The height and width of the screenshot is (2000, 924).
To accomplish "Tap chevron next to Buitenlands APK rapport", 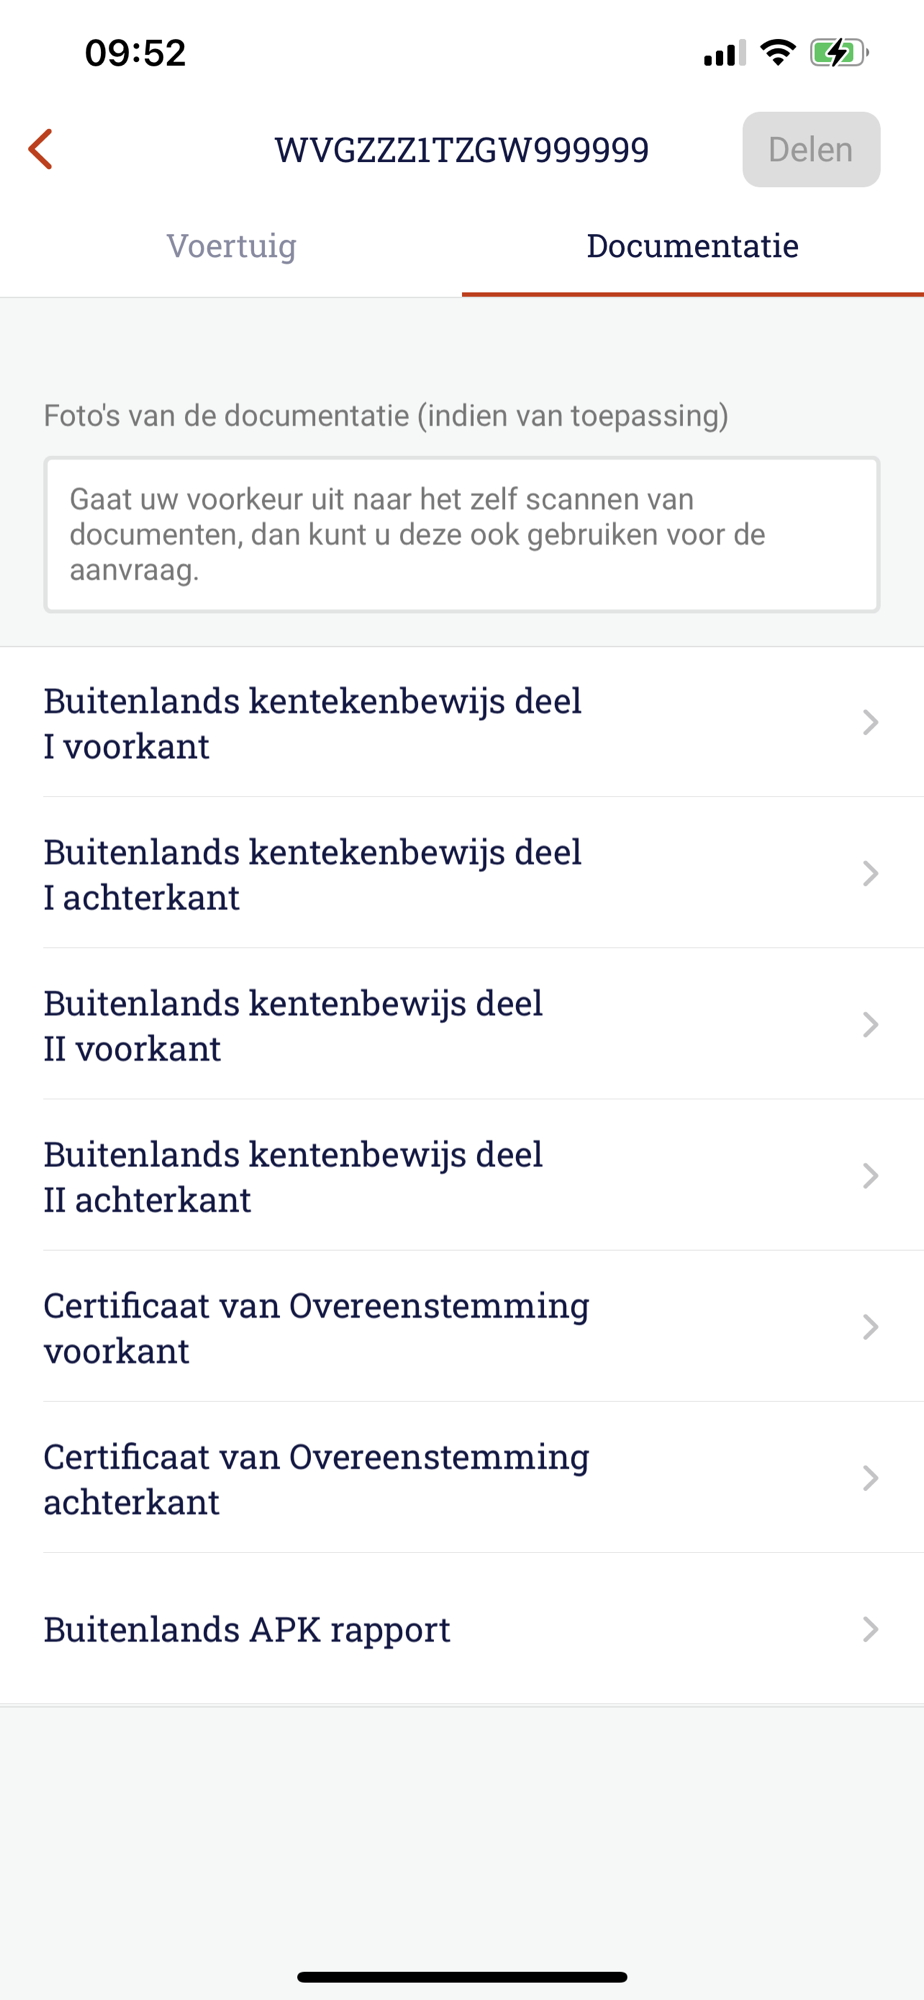I will click(x=870, y=1629).
